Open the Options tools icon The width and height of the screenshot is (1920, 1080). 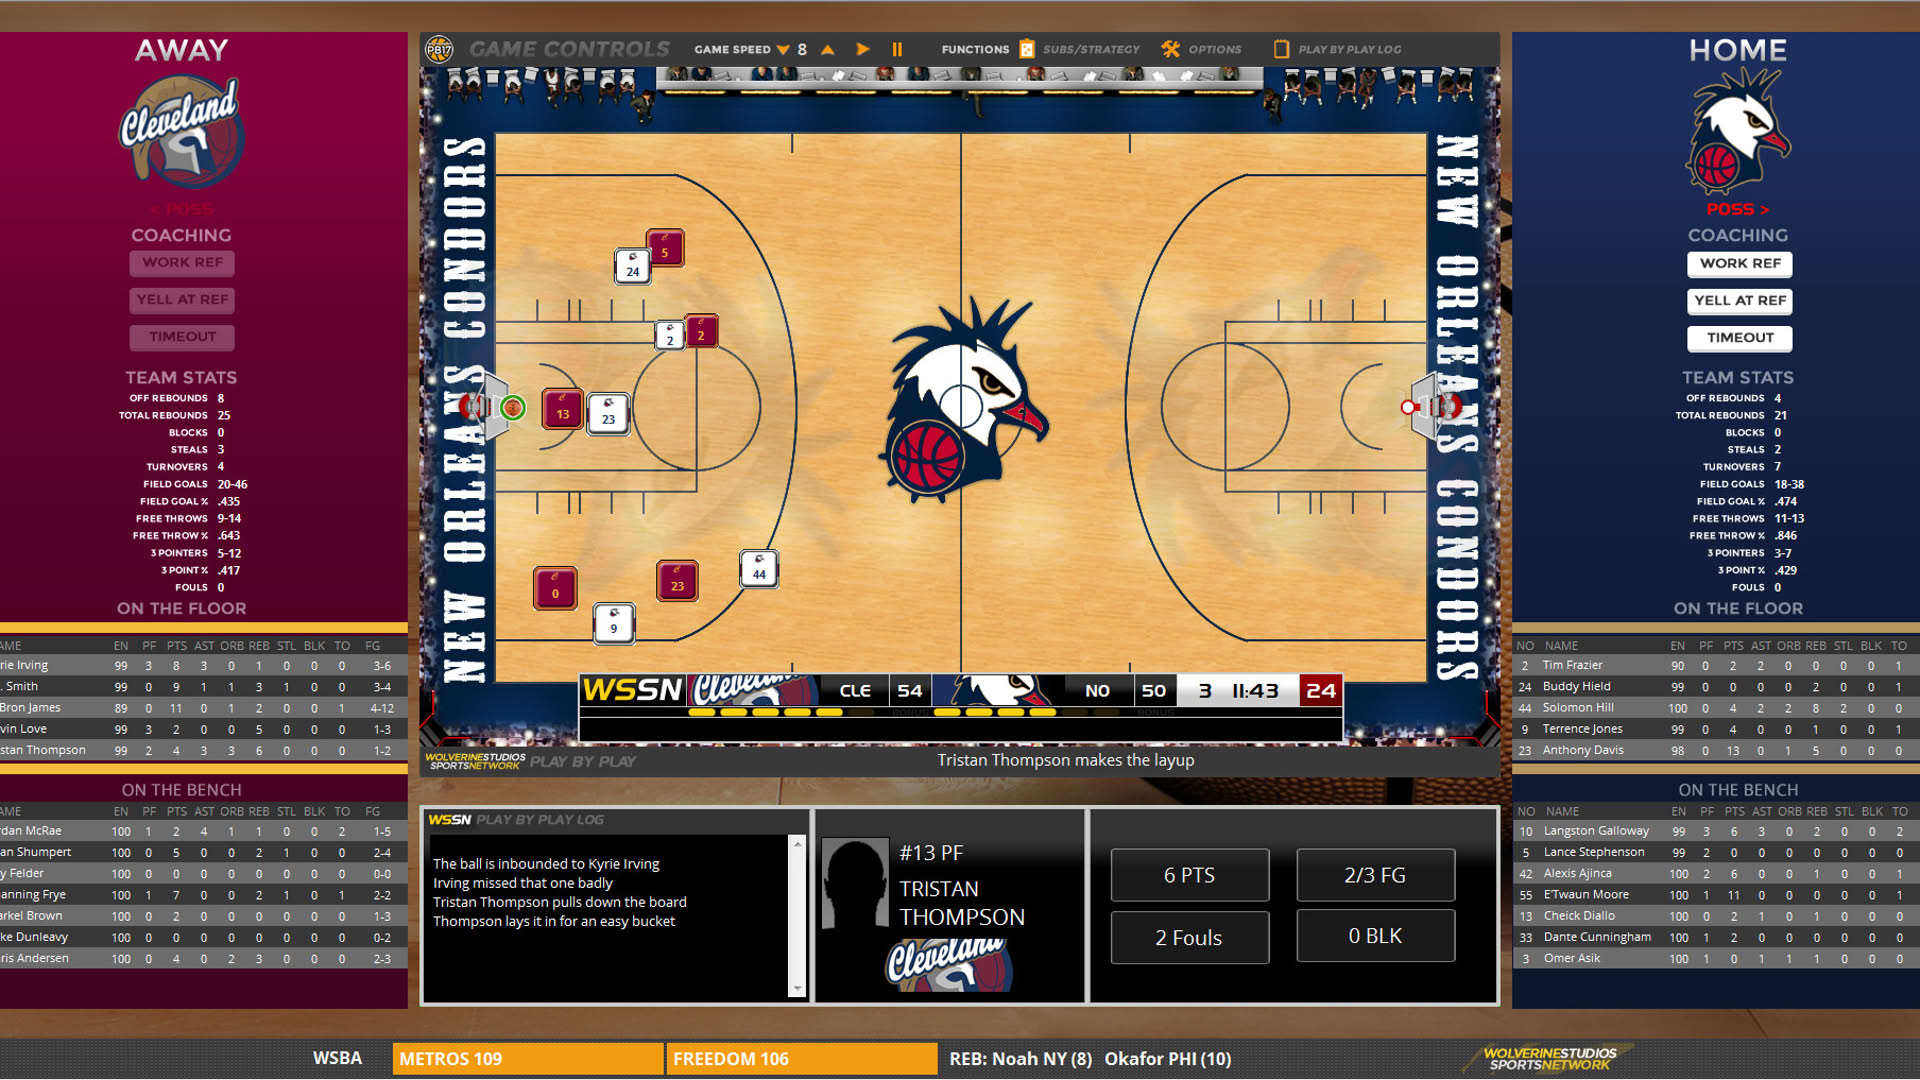point(1171,49)
